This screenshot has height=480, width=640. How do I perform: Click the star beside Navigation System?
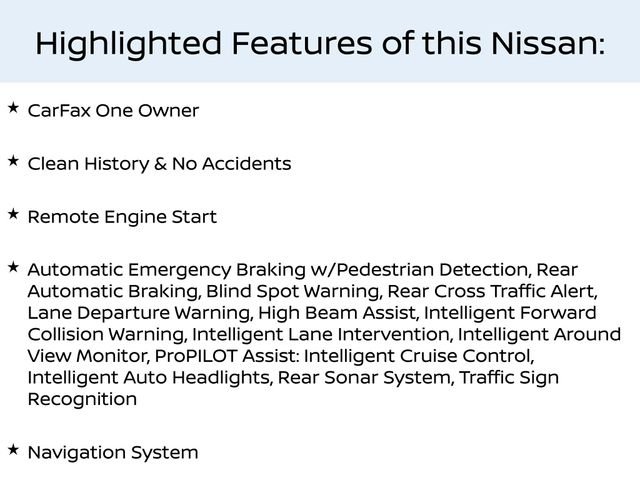[x=13, y=450]
